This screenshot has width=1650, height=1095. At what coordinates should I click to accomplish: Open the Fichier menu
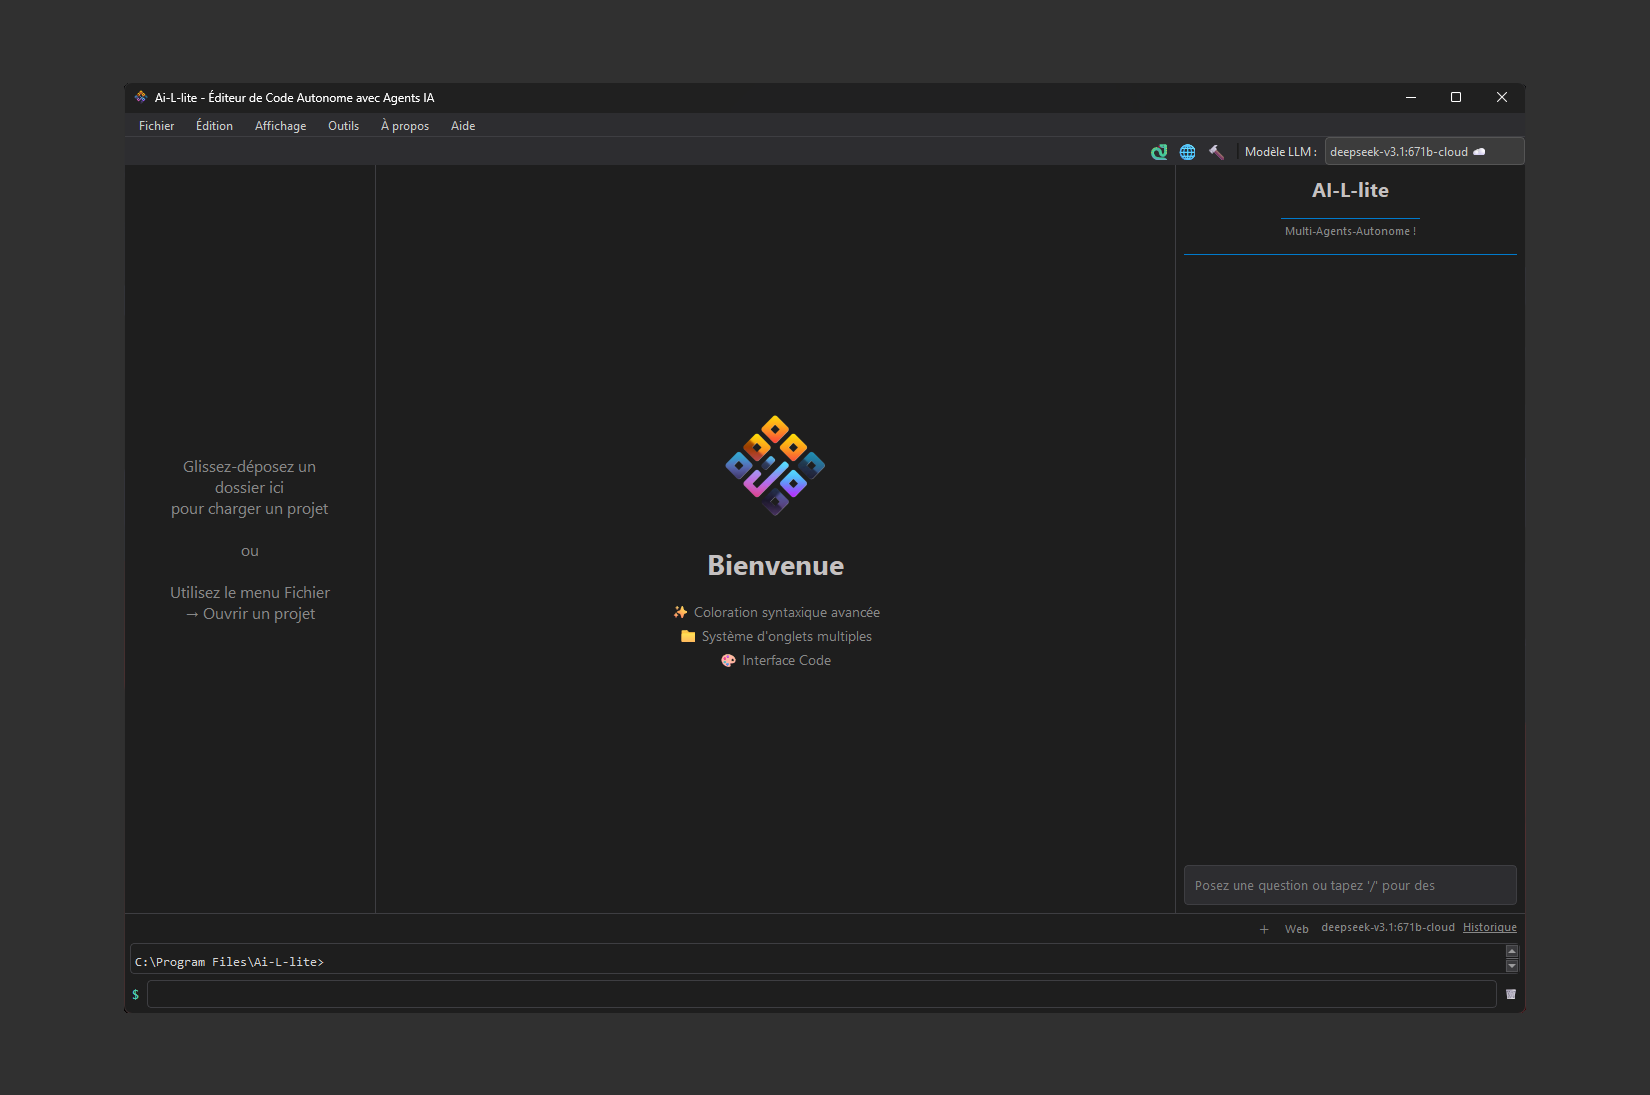coord(156,126)
